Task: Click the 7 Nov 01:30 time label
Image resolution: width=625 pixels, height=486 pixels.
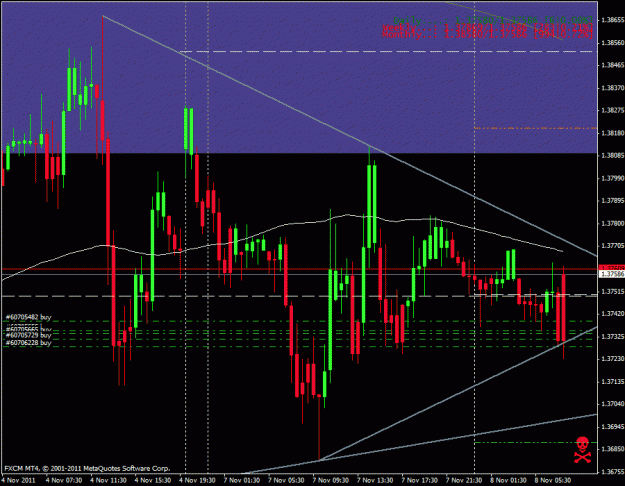Action: click(x=242, y=480)
